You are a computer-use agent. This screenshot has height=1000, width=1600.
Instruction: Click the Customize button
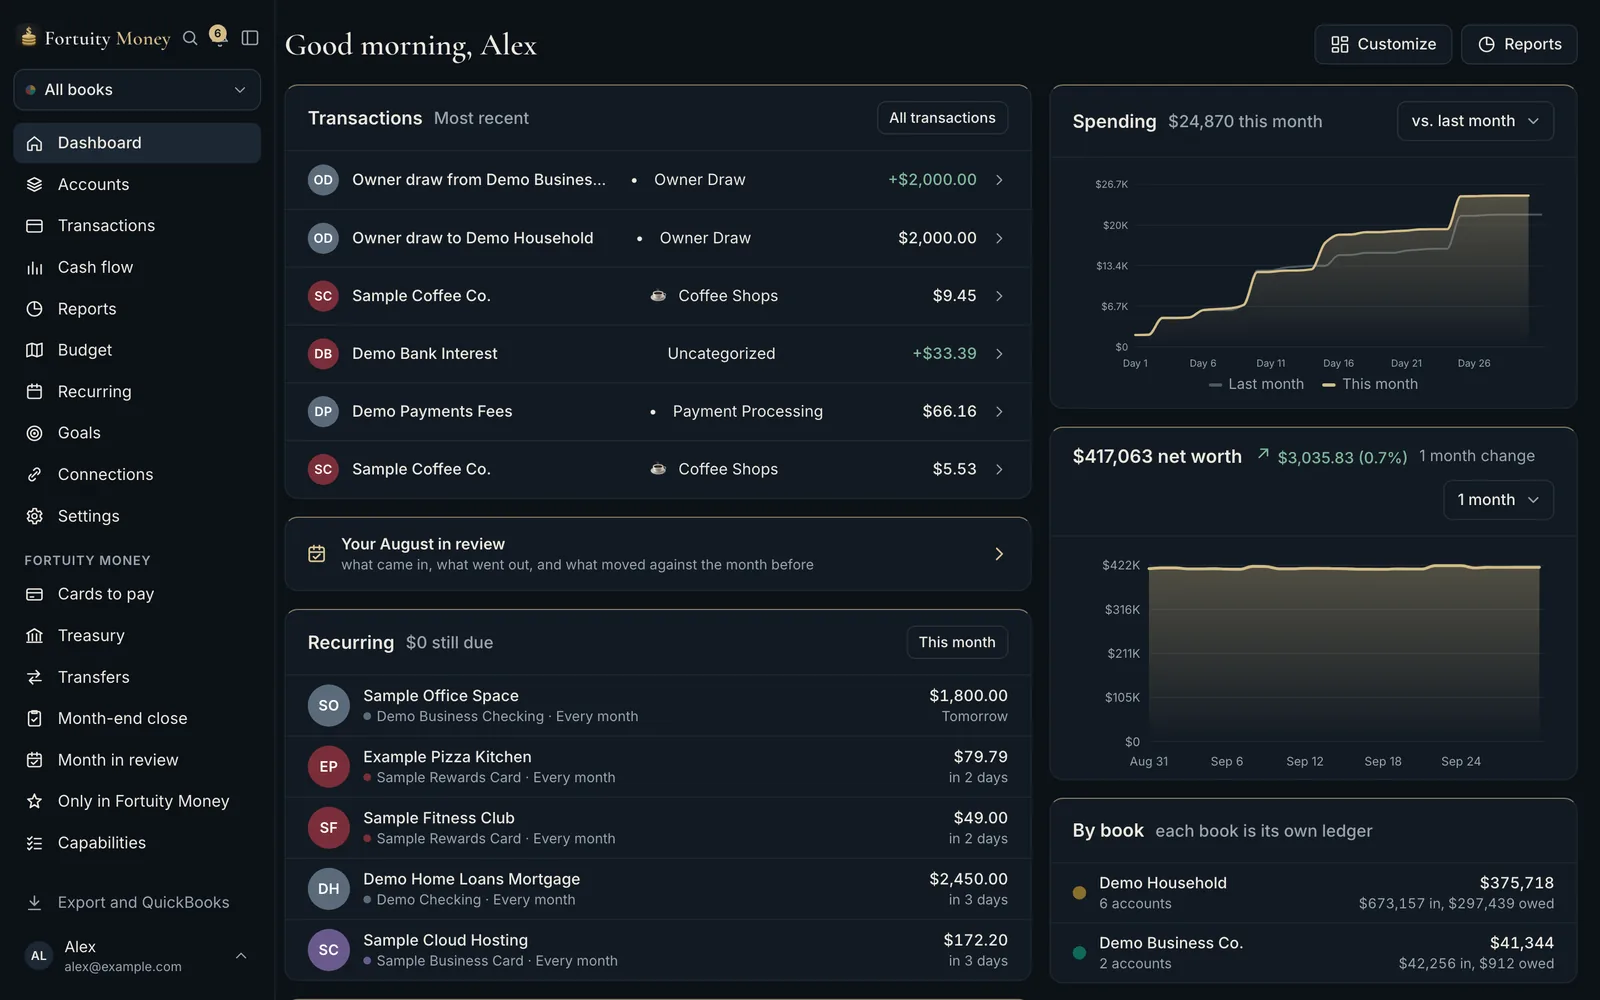tap(1383, 44)
